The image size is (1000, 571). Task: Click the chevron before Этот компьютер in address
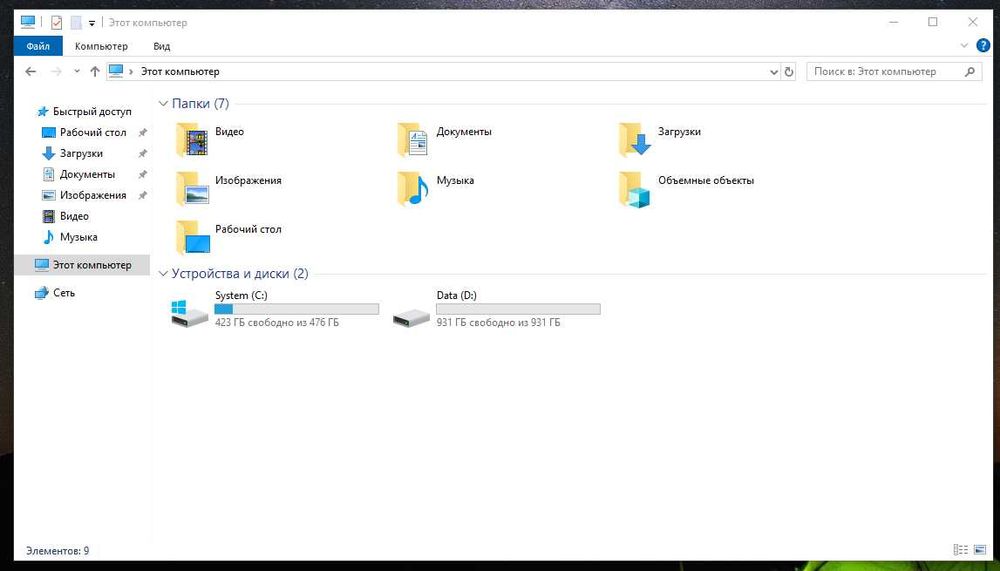(x=131, y=71)
